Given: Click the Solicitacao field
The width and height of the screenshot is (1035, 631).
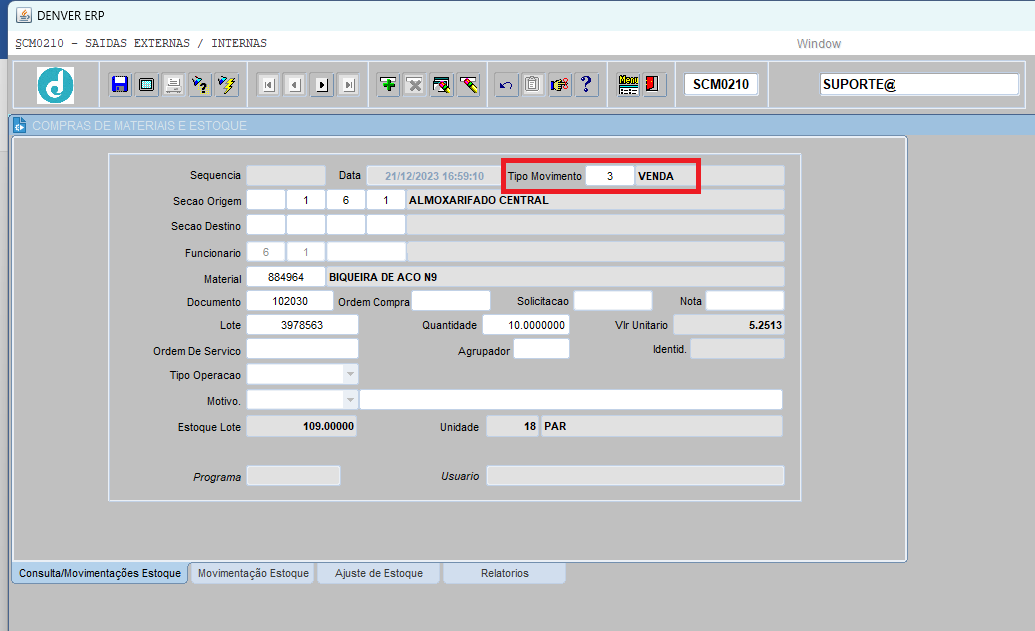Looking at the screenshot, I should pyautogui.click(x=613, y=300).
